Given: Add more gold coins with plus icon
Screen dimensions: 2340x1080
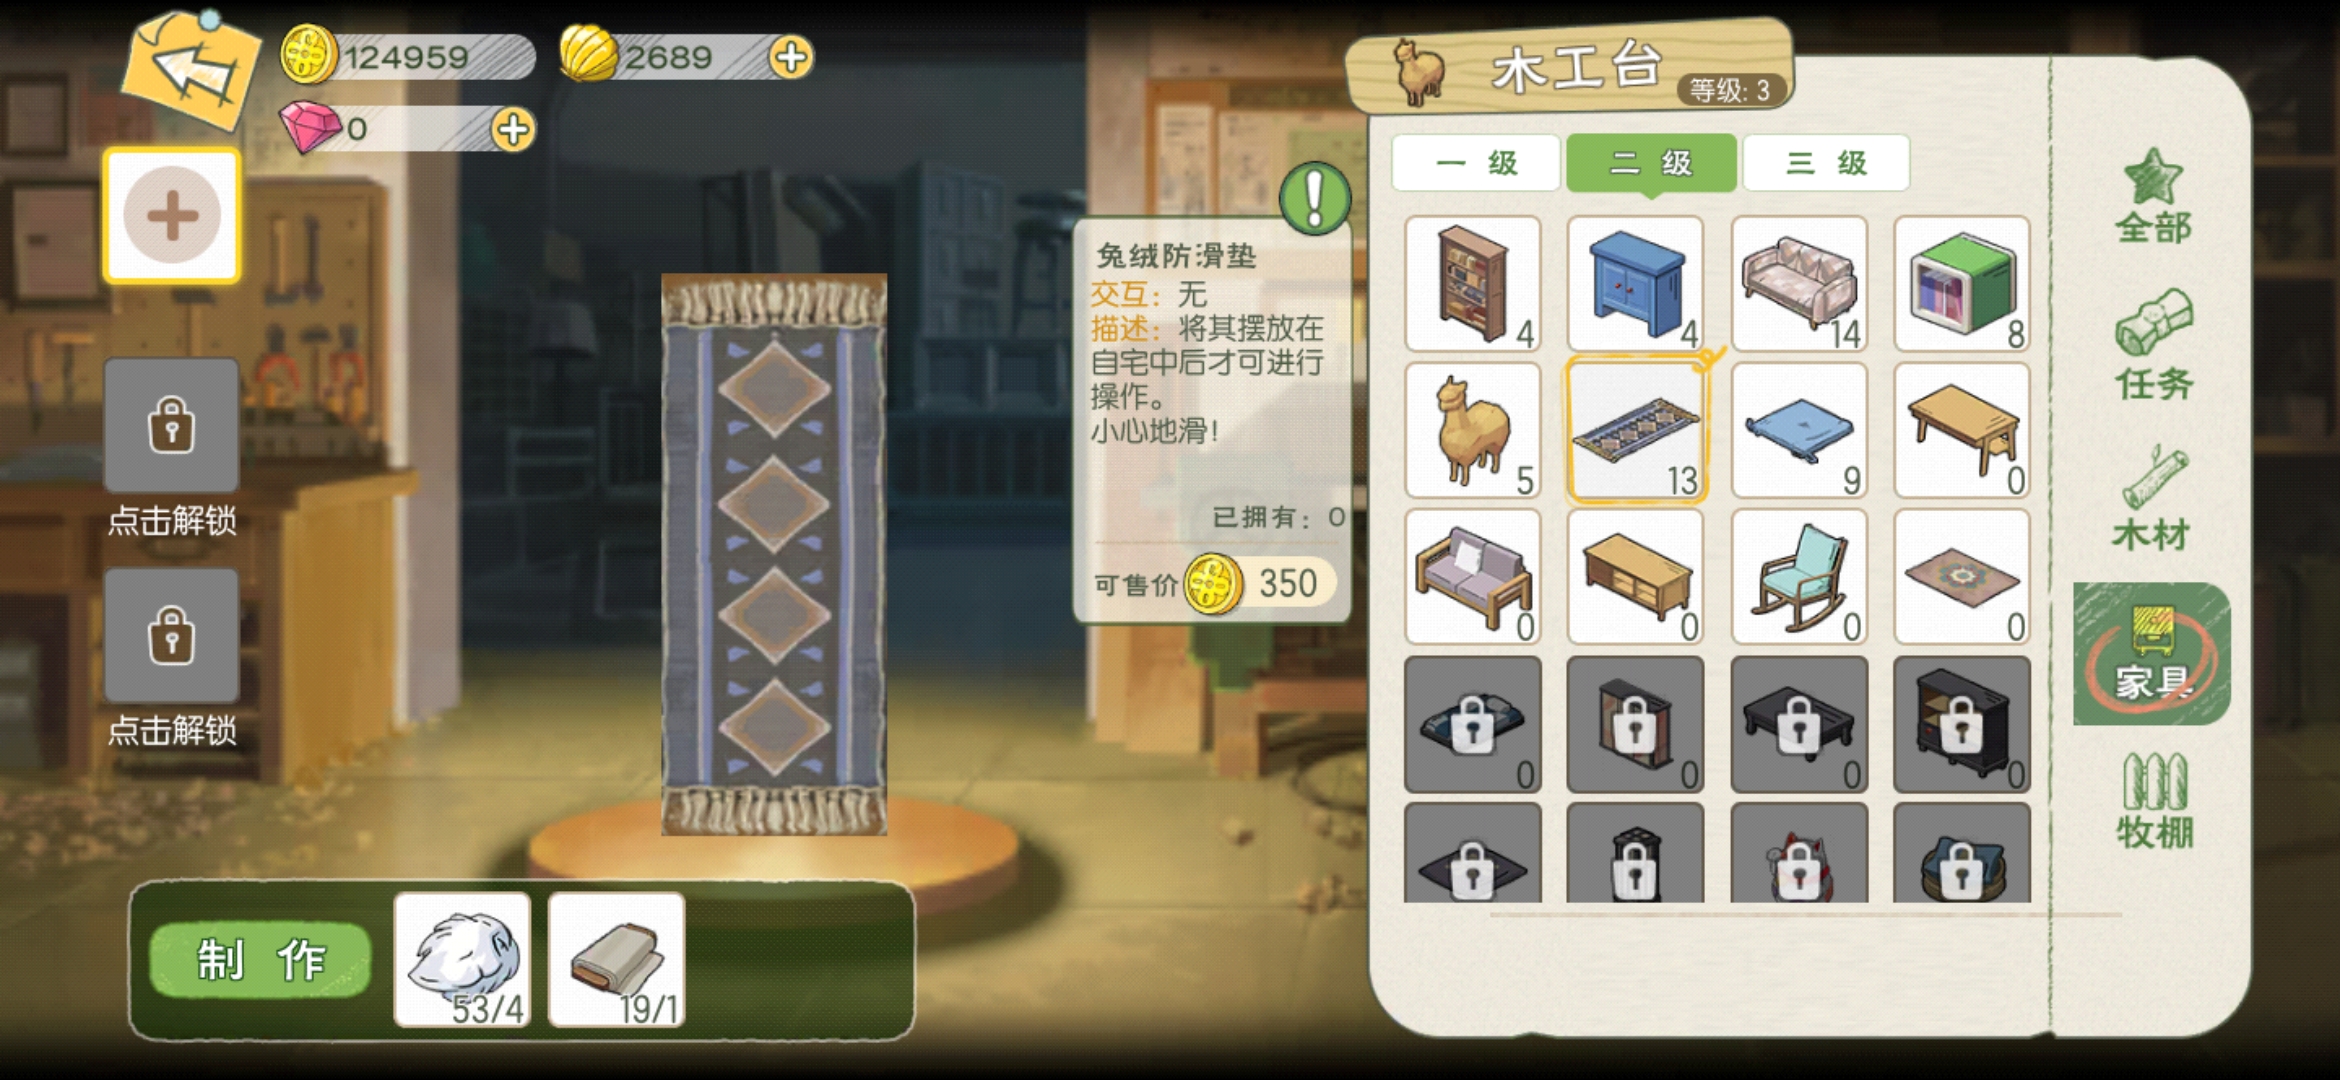Looking at the screenshot, I should click(790, 57).
